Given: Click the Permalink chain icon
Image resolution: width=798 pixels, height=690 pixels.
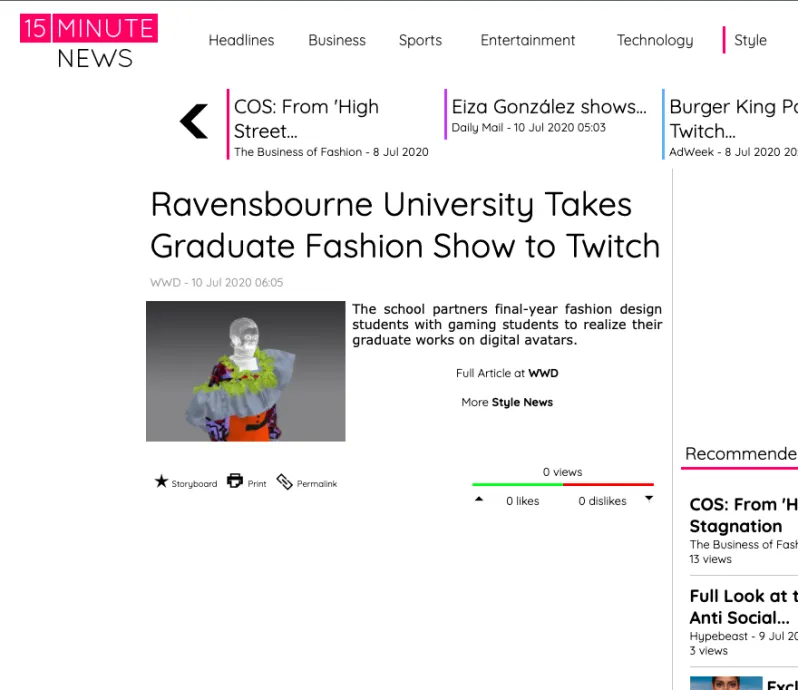Looking at the screenshot, I should (x=285, y=482).
